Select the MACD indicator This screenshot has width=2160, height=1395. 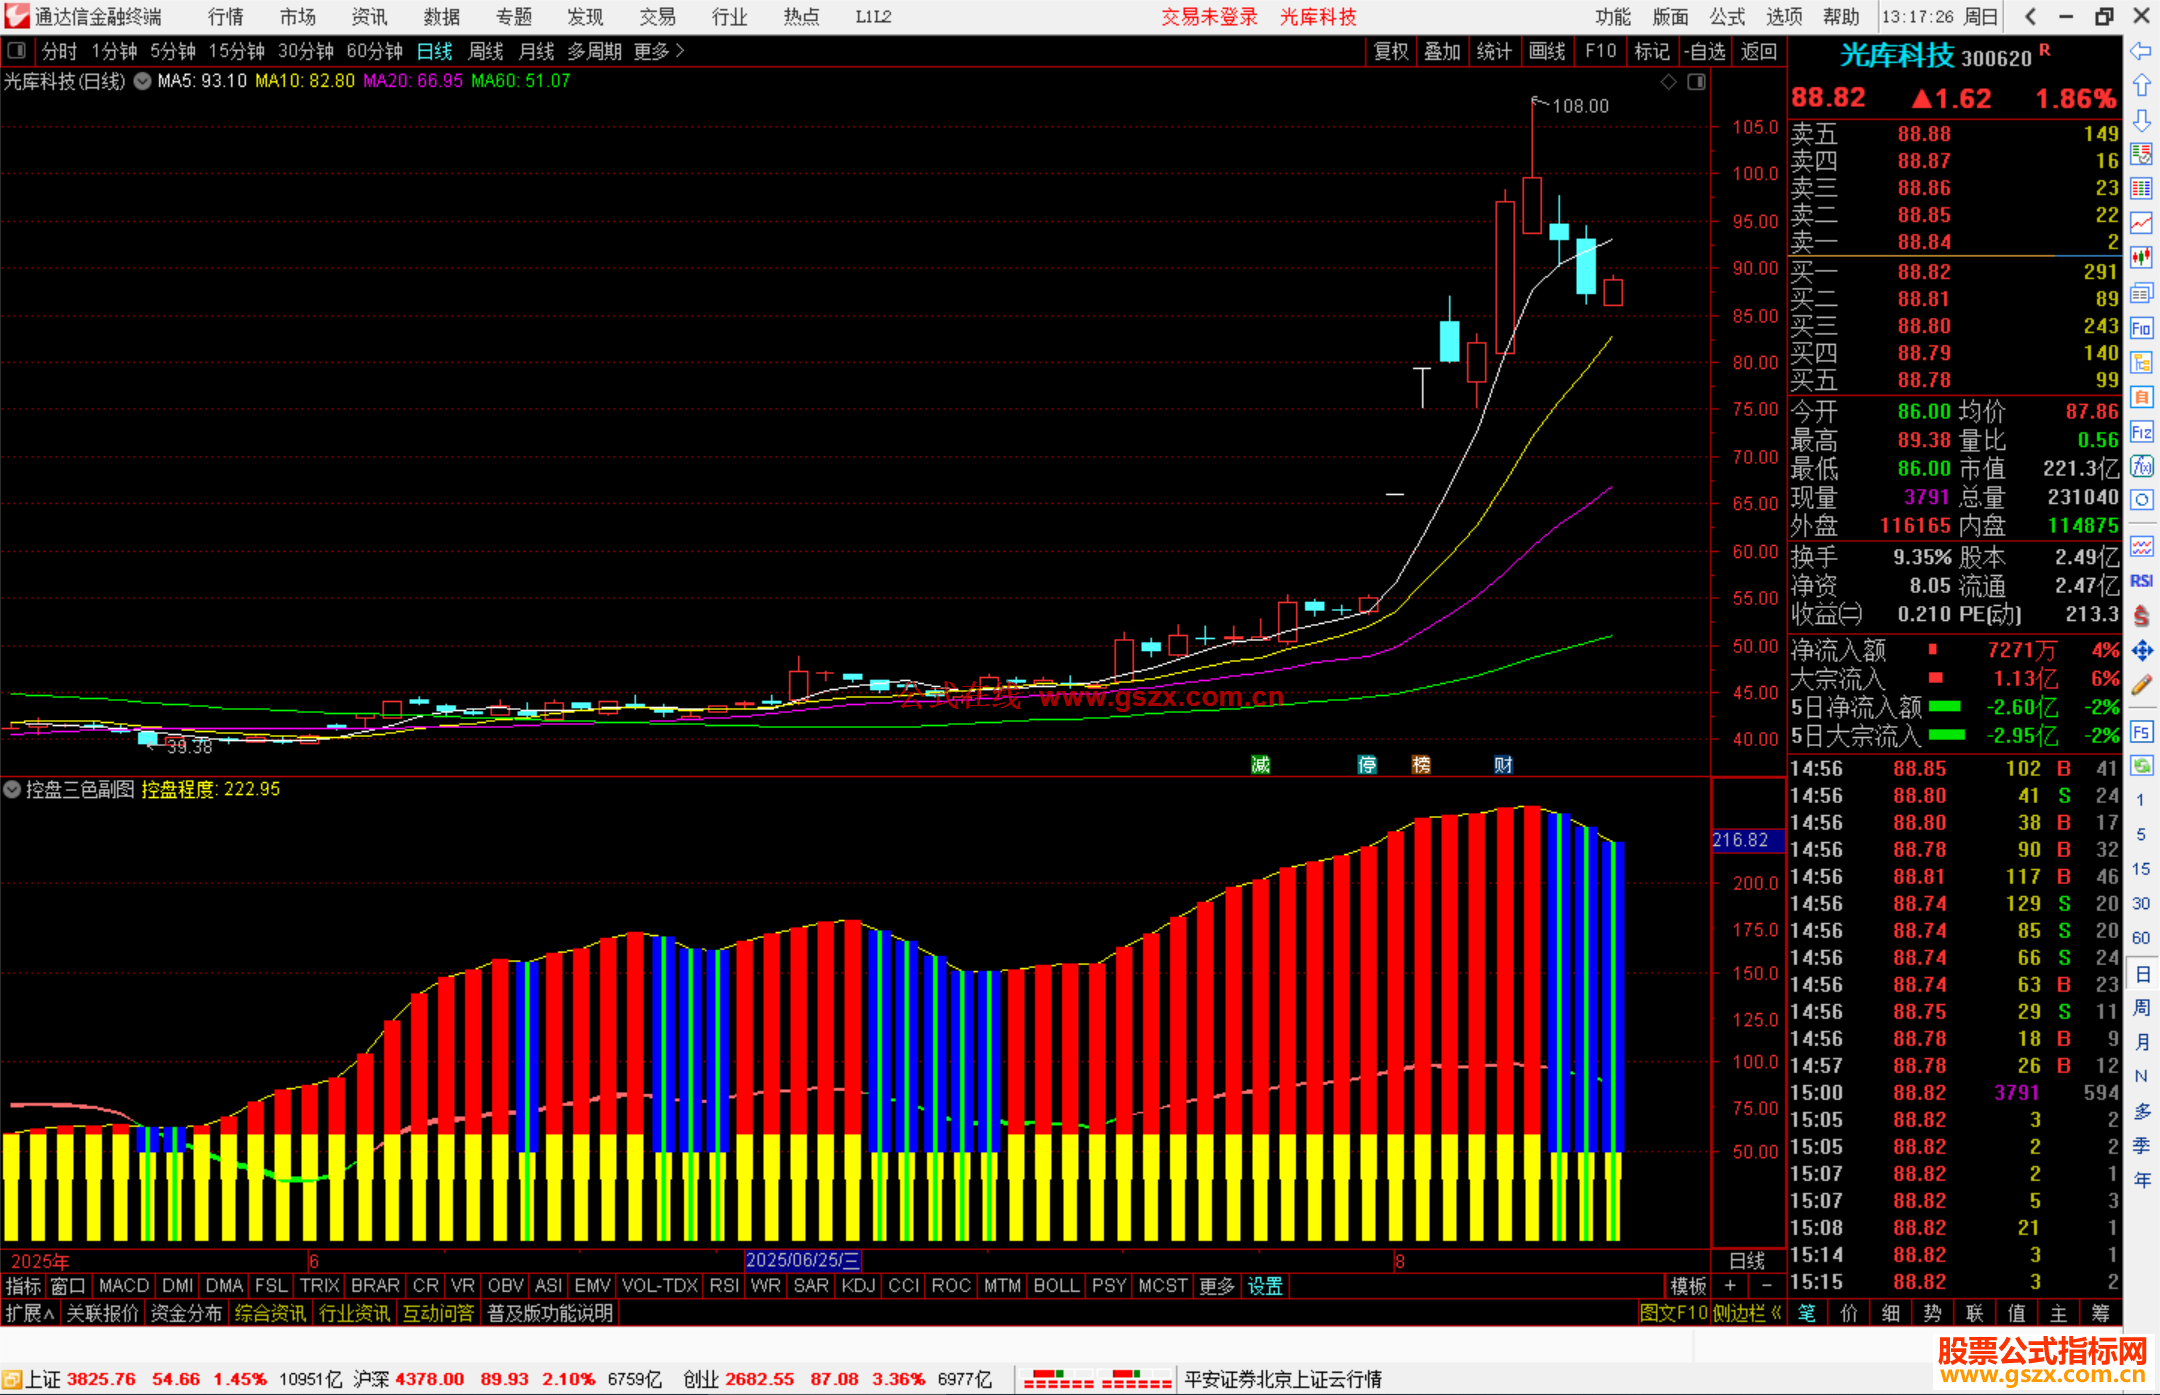pos(124,1286)
